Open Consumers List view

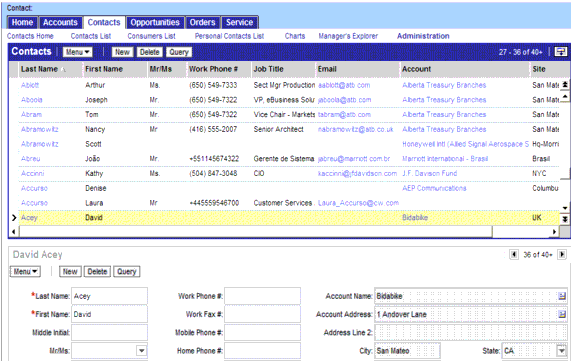151,36
